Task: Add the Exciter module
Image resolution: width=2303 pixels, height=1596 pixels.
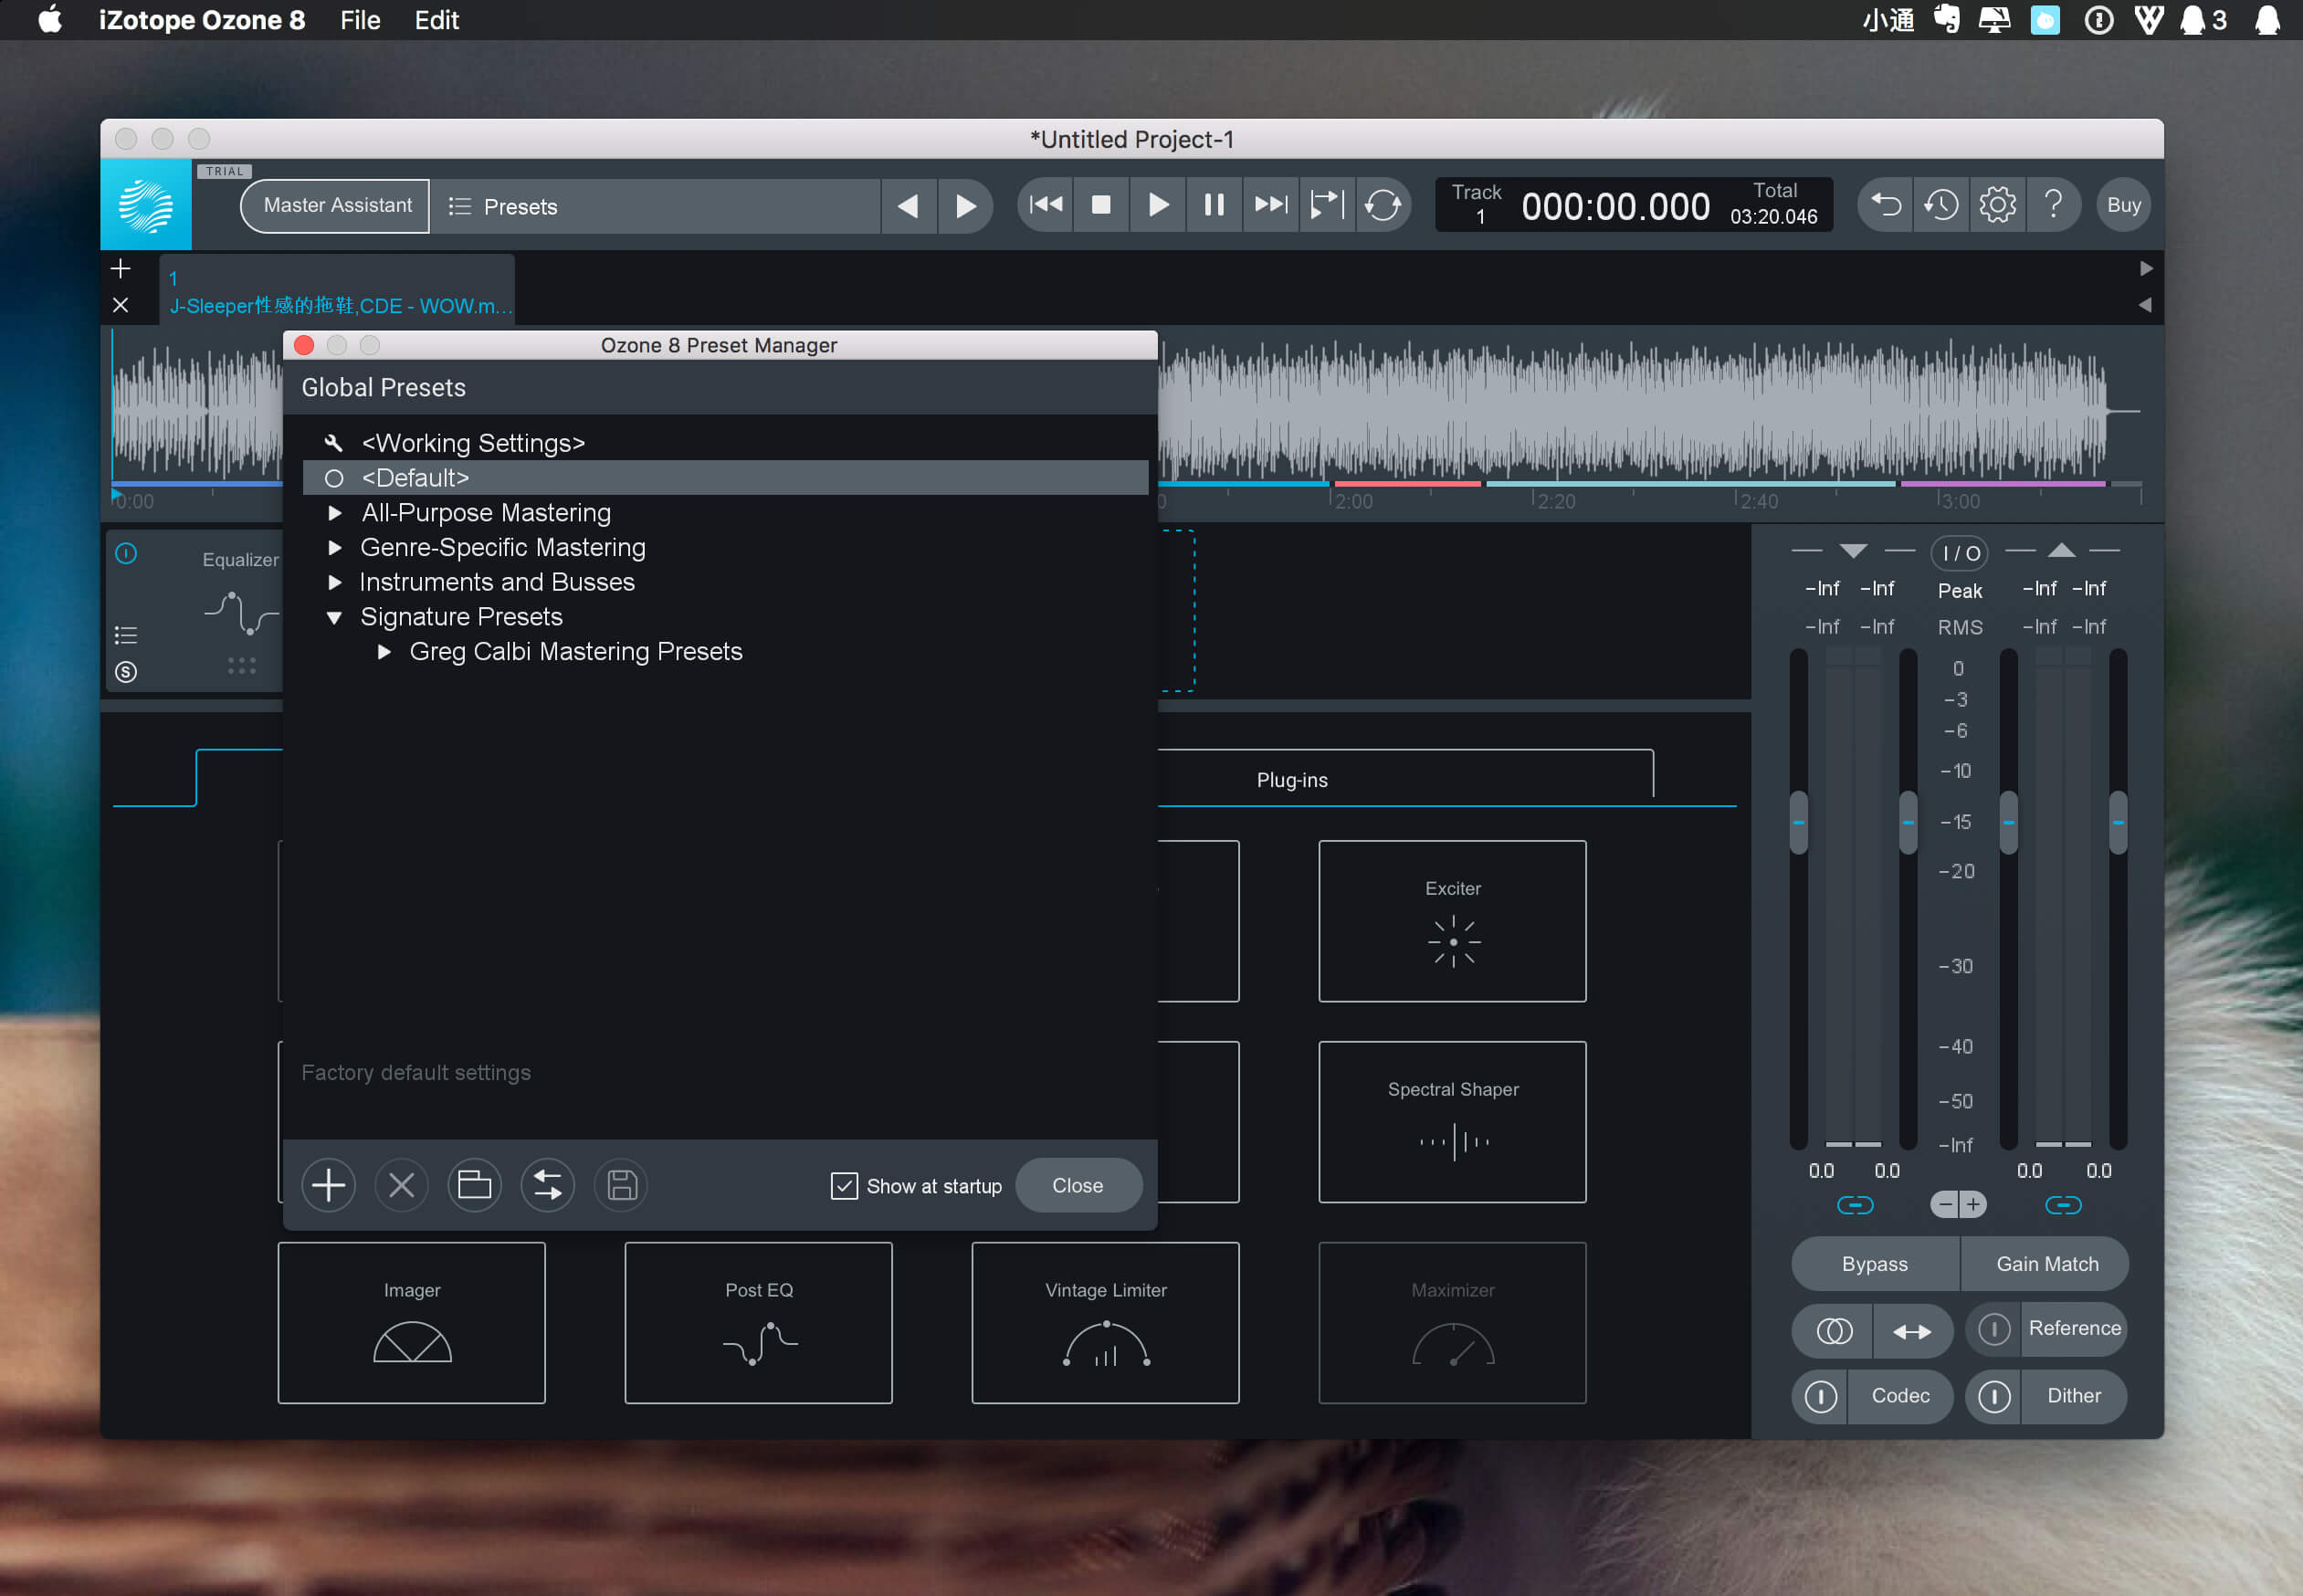Action: 1452,921
